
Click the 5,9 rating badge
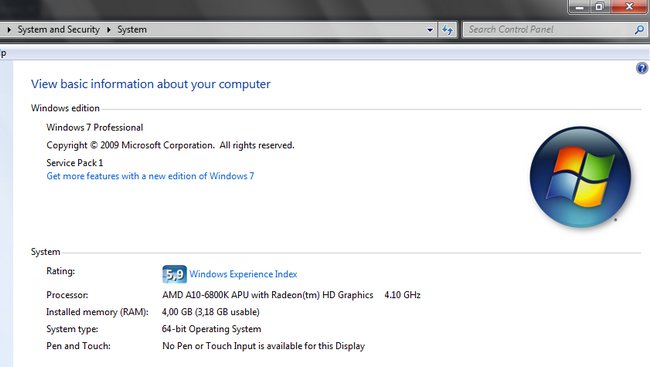(174, 274)
